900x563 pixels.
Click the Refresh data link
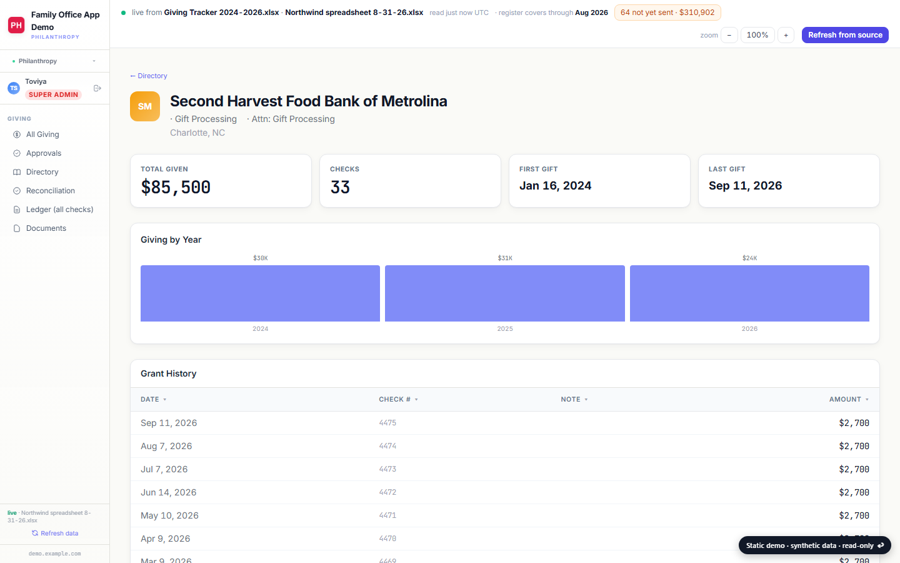(x=55, y=533)
